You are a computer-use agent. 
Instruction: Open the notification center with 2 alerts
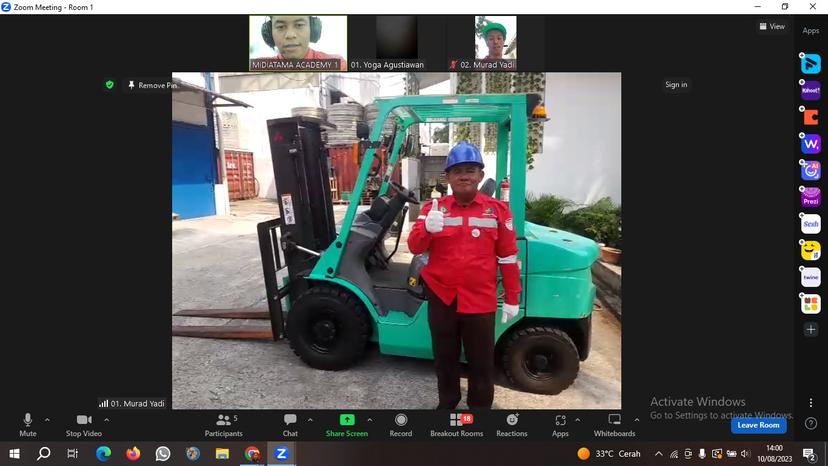[x=808, y=453]
